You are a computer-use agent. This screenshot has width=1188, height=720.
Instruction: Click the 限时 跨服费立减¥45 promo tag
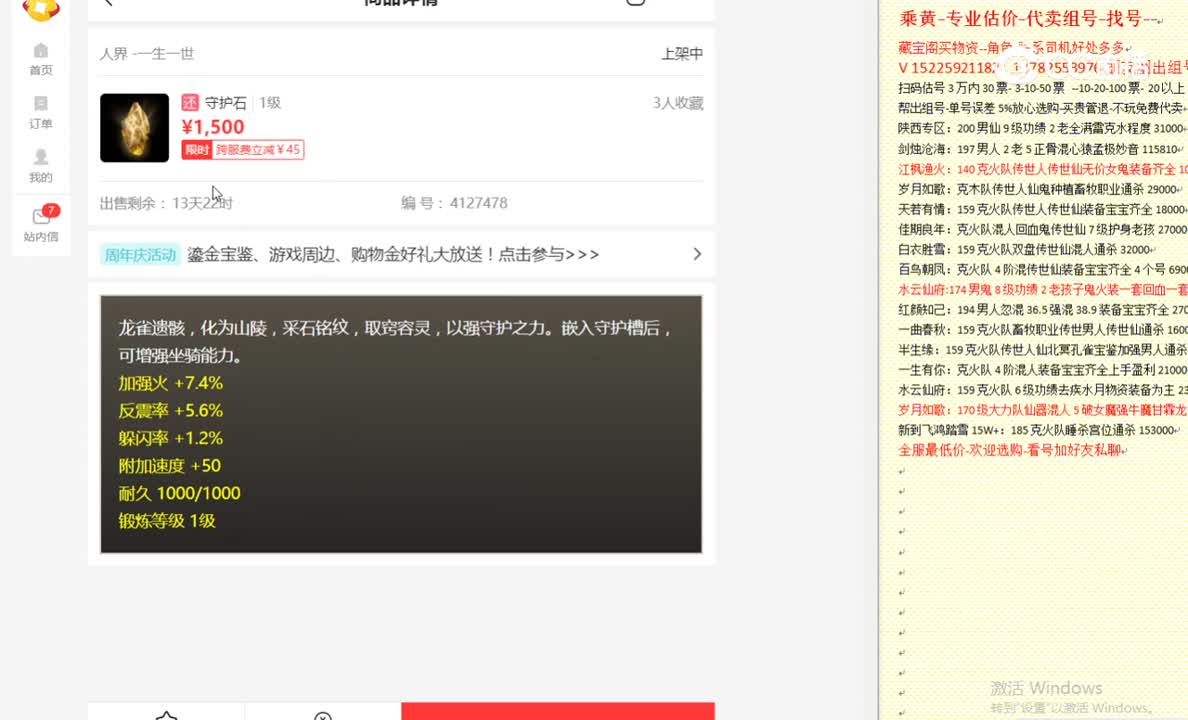click(x=242, y=149)
